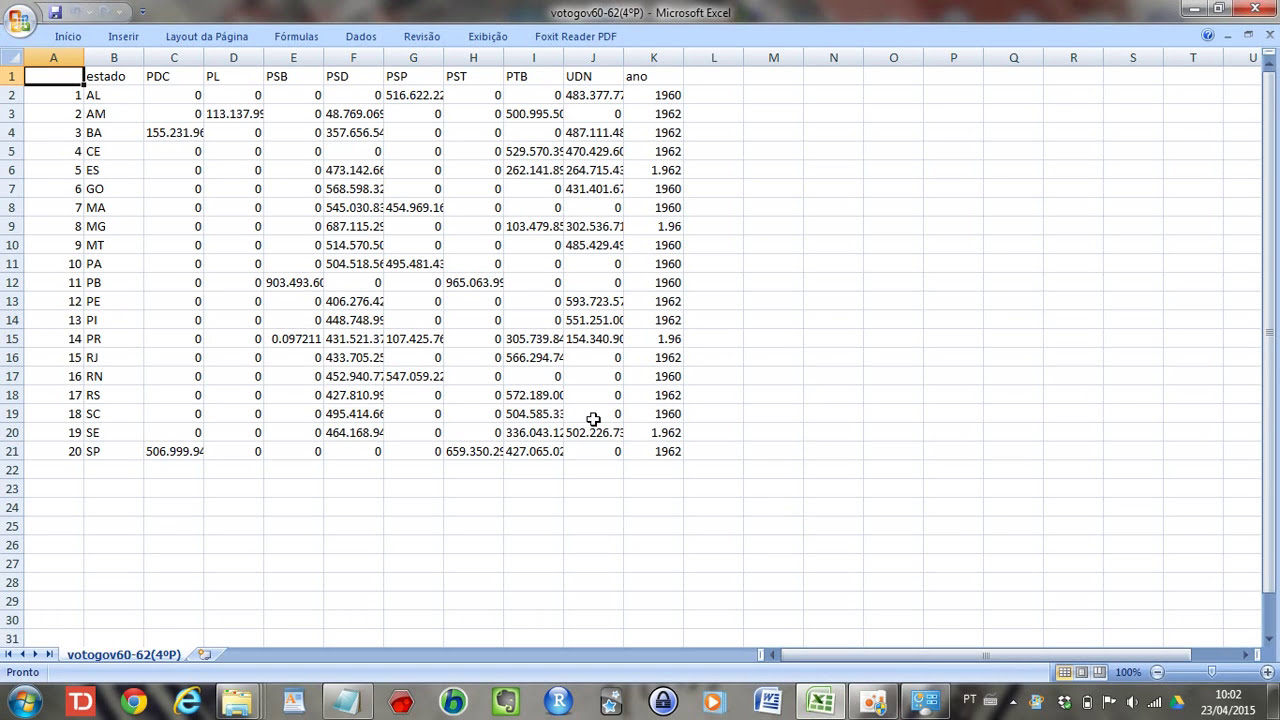Open the Foxit Reader PDF tab

(x=576, y=37)
